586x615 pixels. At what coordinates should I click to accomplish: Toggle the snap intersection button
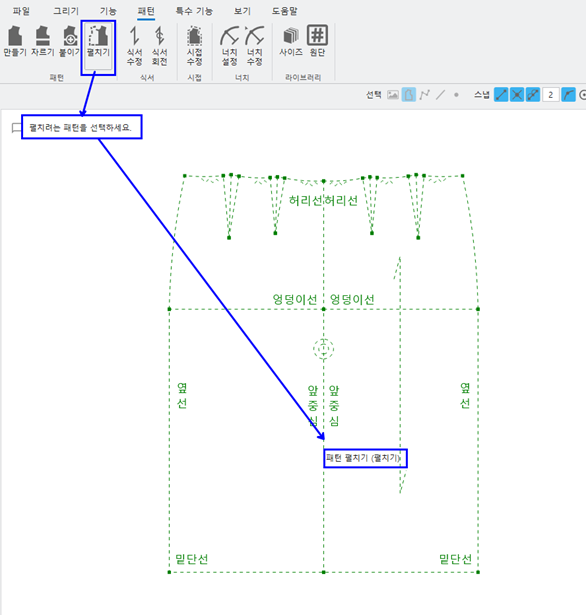point(517,95)
